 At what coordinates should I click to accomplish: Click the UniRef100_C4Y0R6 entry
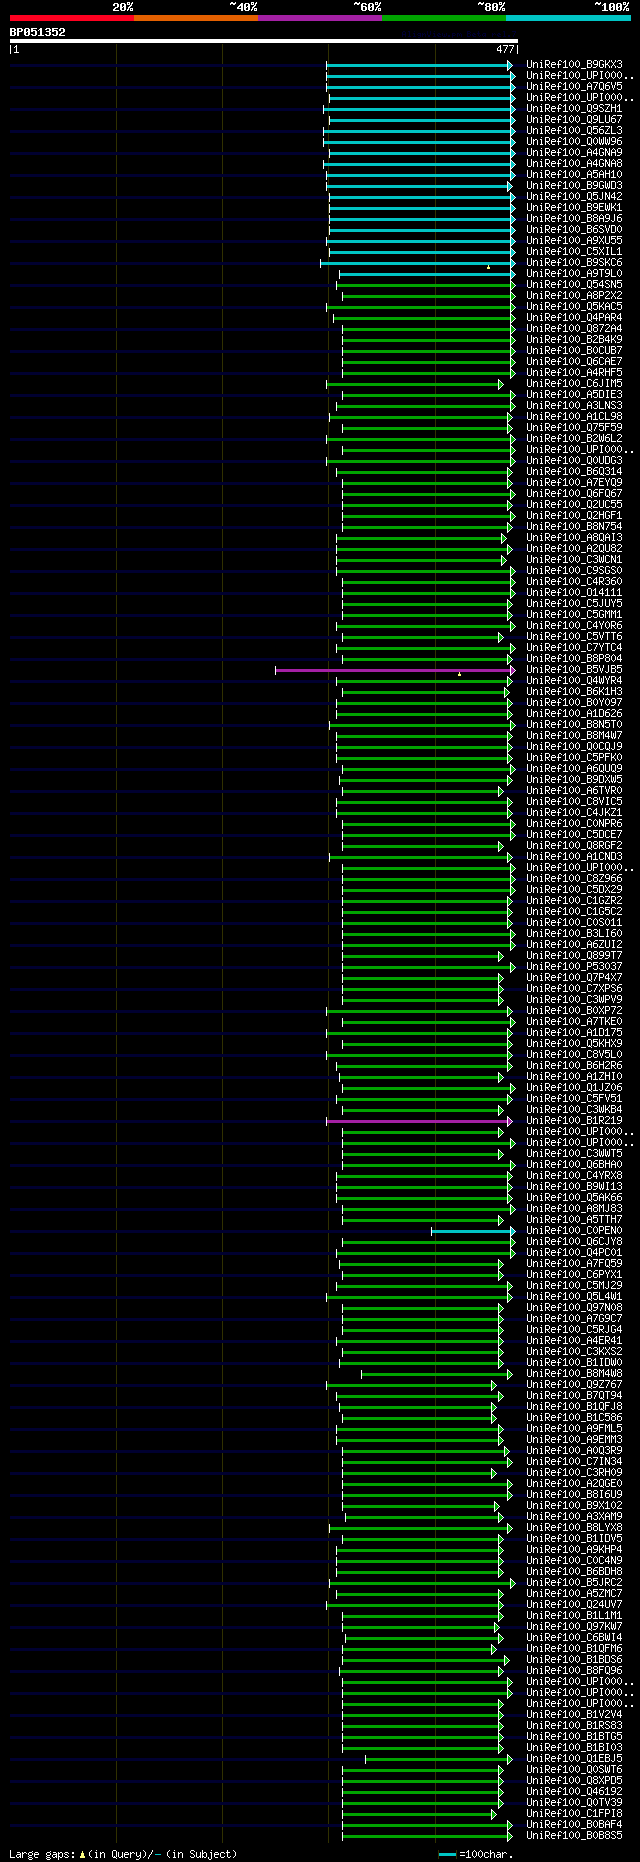pos(574,626)
